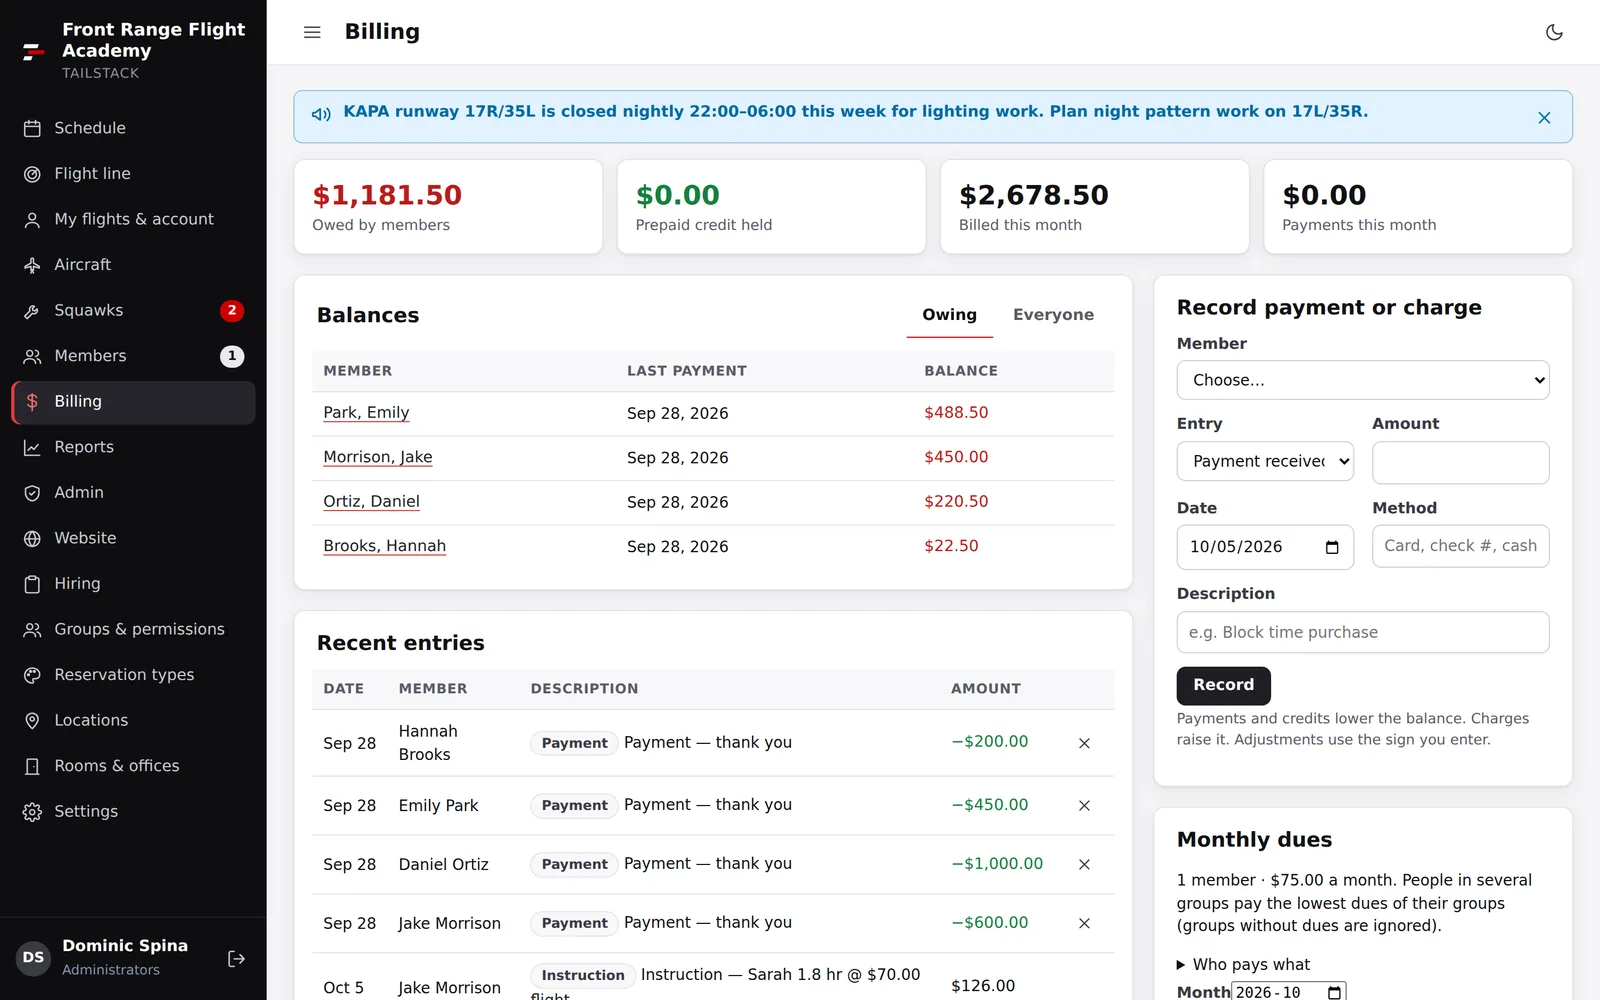Click the Record button

[x=1223, y=685]
